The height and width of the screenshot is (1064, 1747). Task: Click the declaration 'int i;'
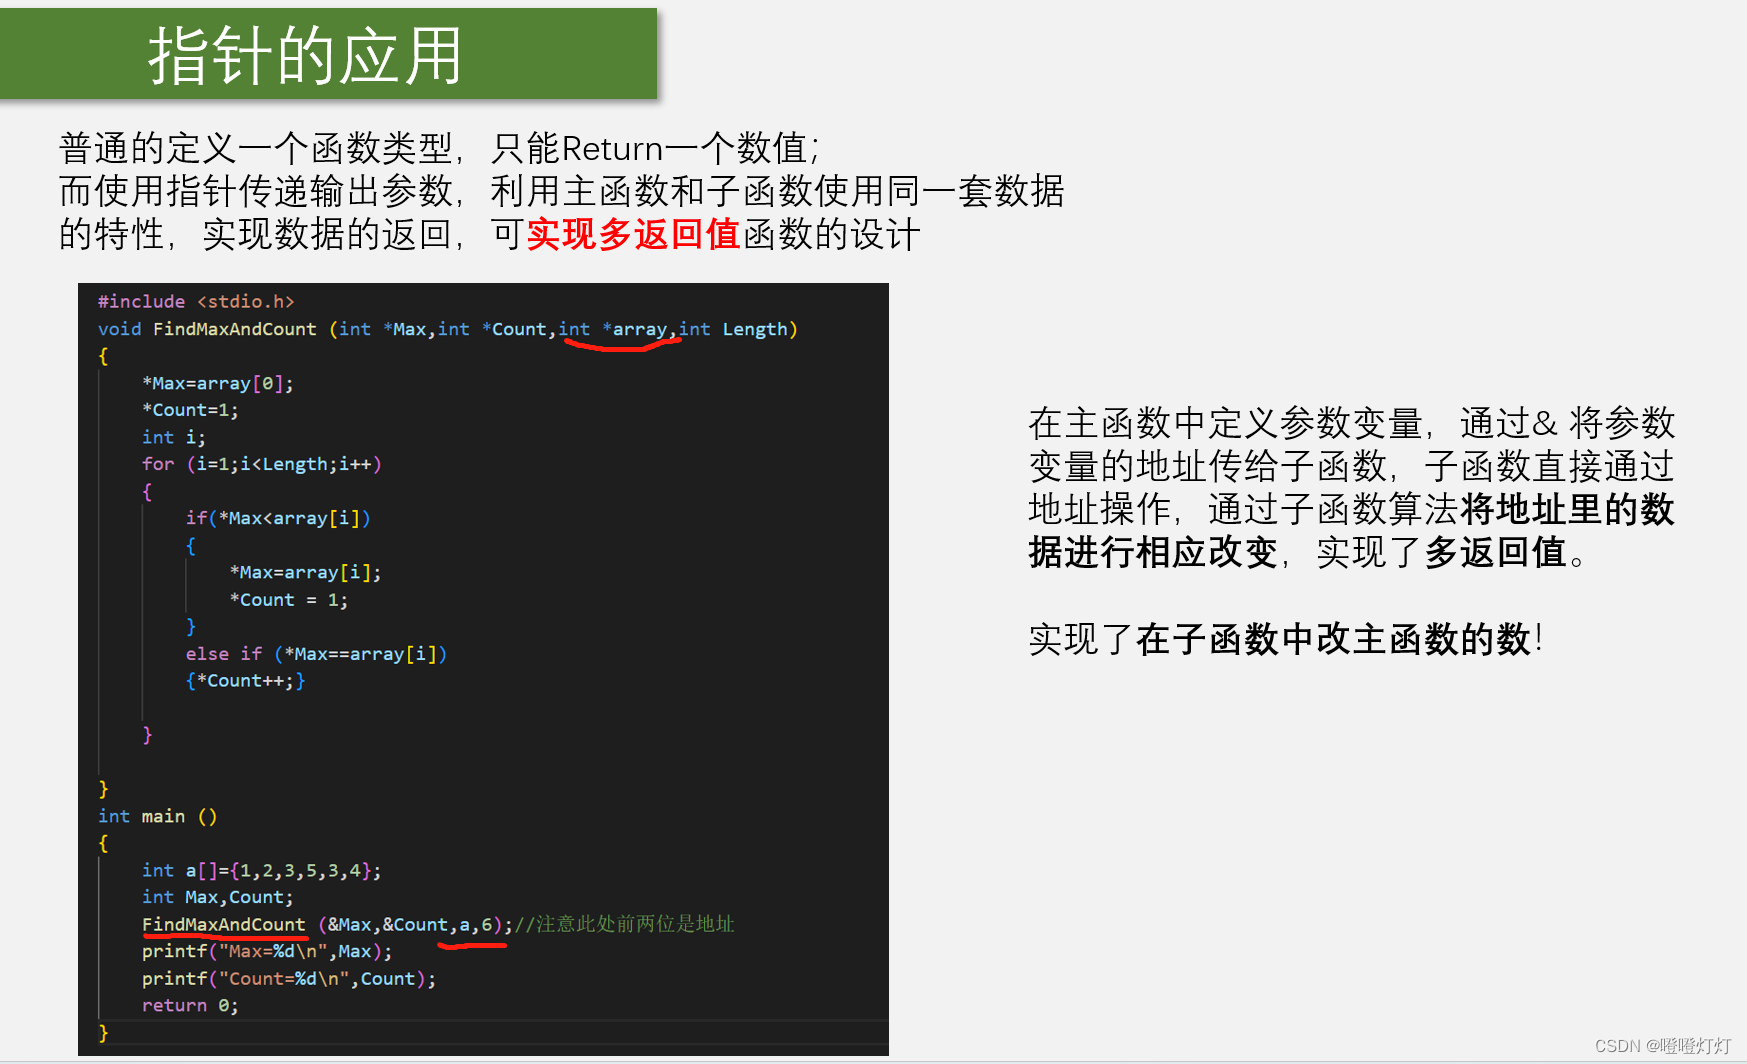[x=174, y=437]
